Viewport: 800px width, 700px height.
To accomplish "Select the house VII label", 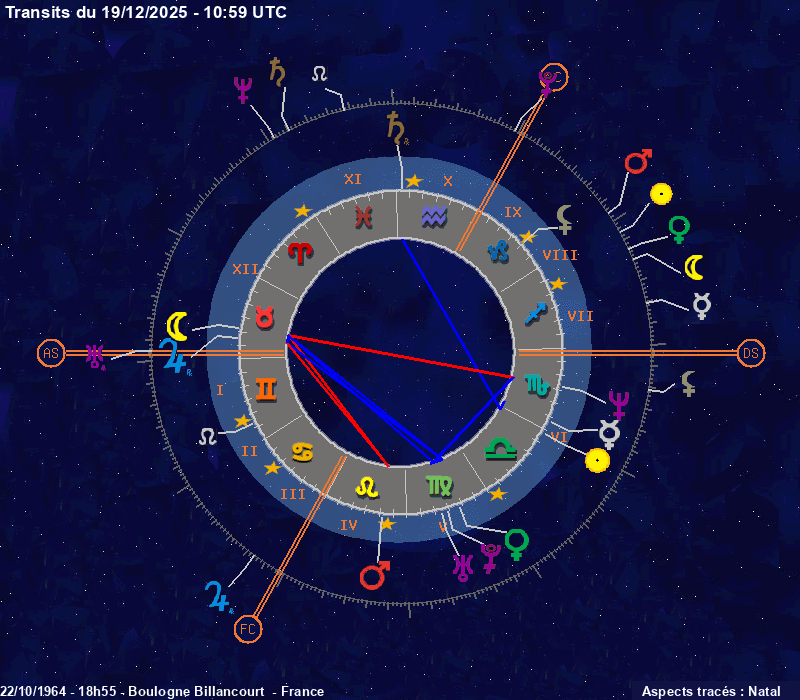I will coord(580,316).
